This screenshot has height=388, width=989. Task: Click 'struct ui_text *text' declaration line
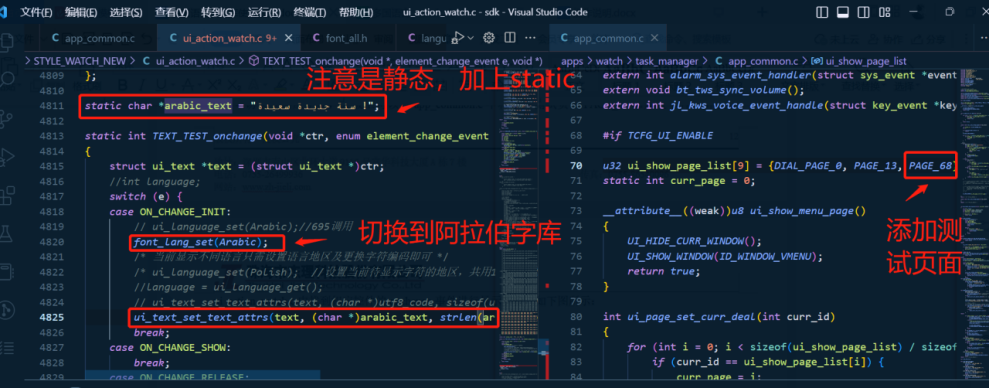(x=247, y=166)
